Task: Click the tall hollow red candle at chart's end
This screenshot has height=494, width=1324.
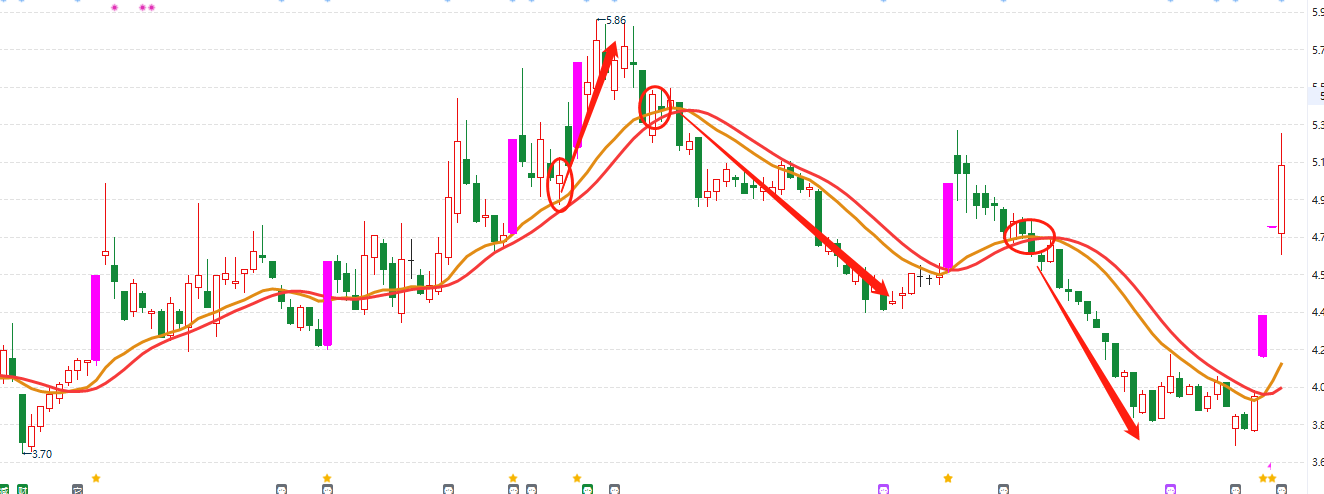Action: 1281,199
